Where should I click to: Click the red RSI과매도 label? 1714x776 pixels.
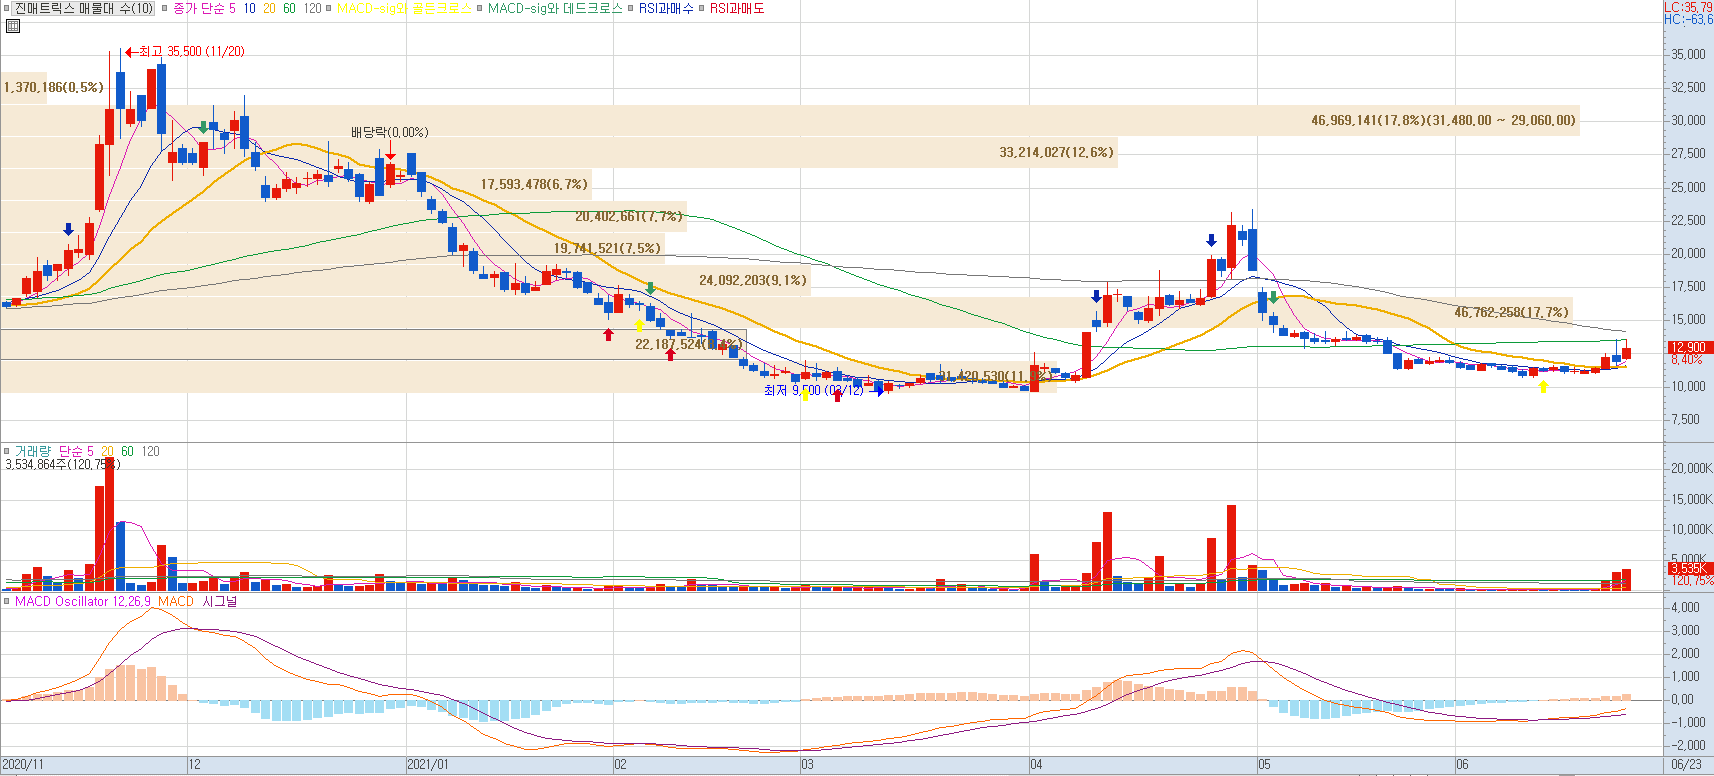pos(737,8)
